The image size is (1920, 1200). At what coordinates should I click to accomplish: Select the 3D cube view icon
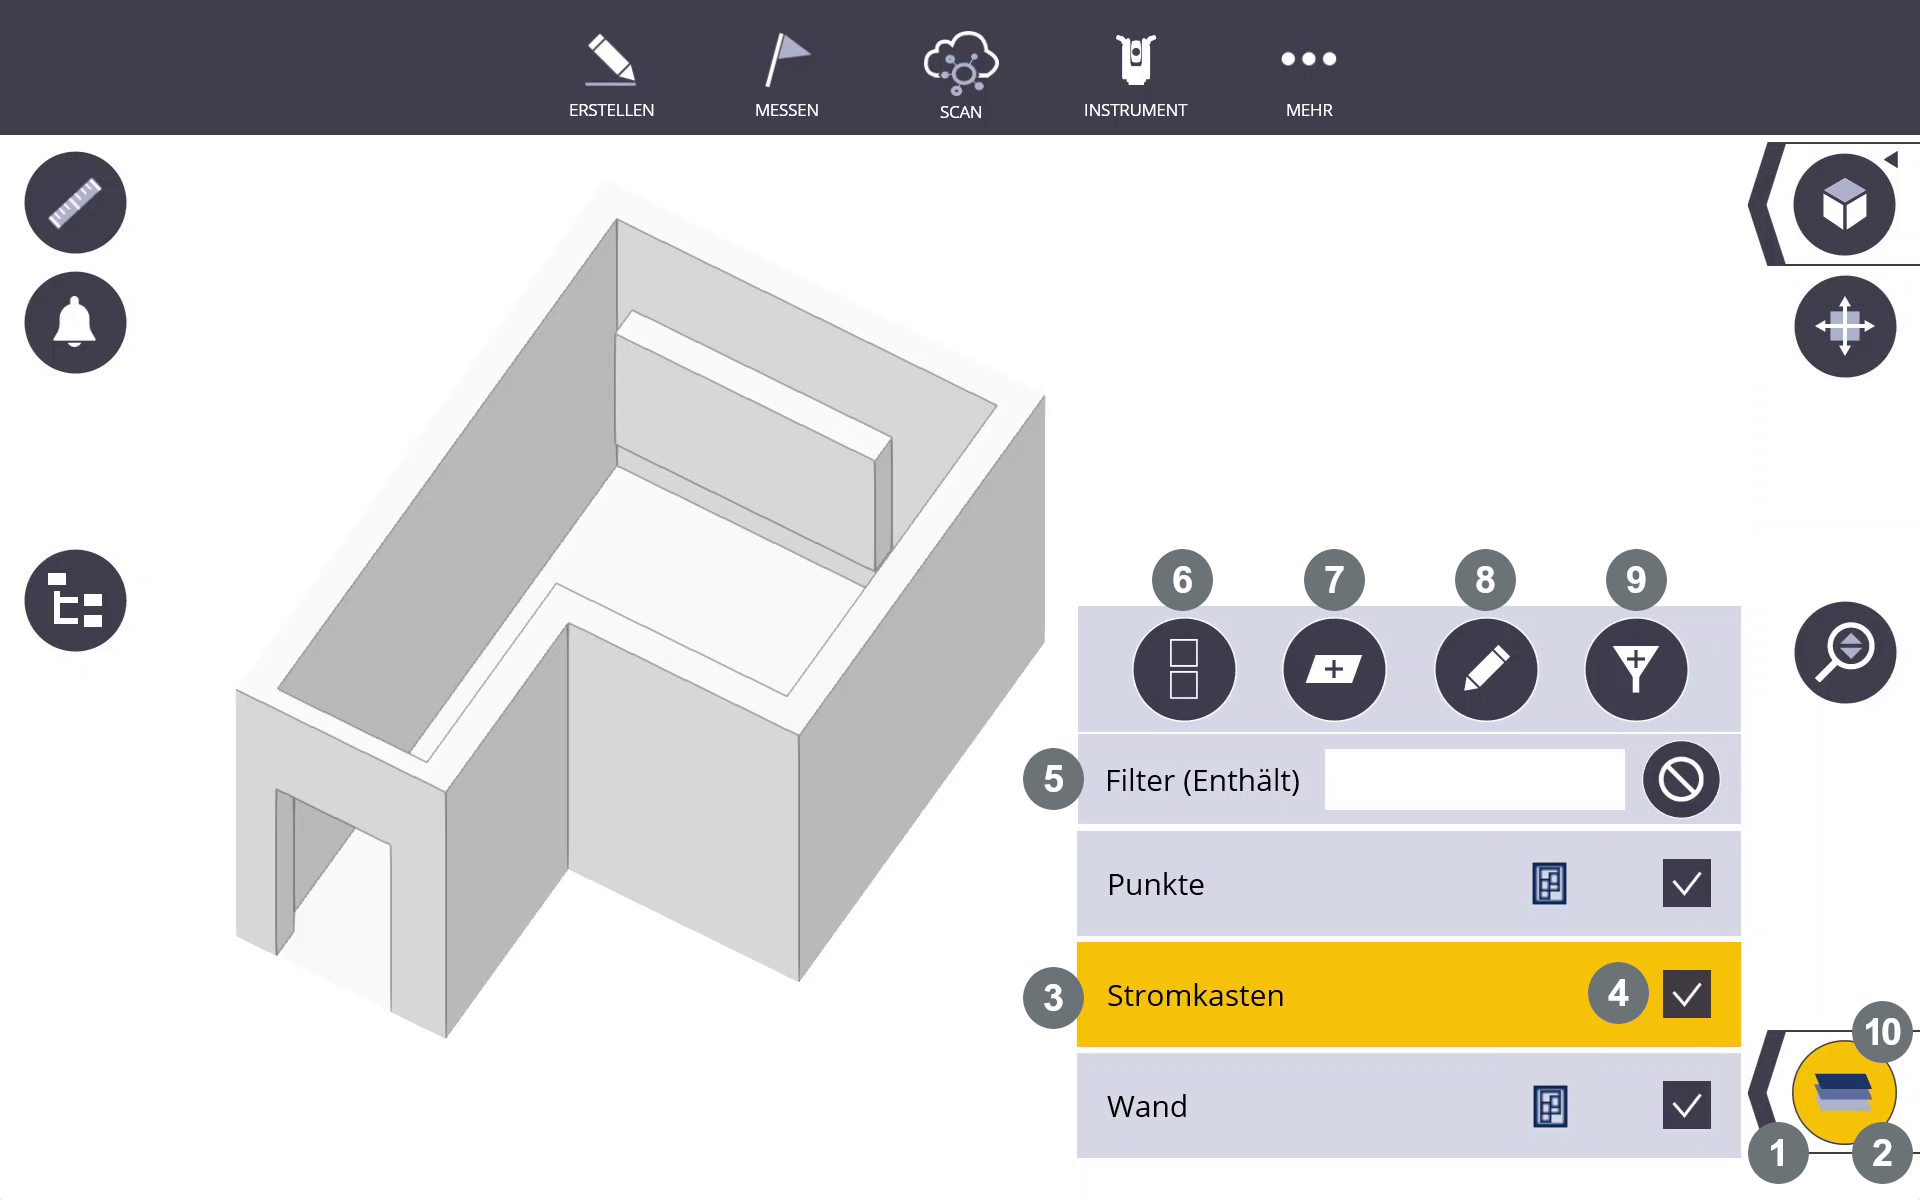pyautogui.click(x=1845, y=204)
